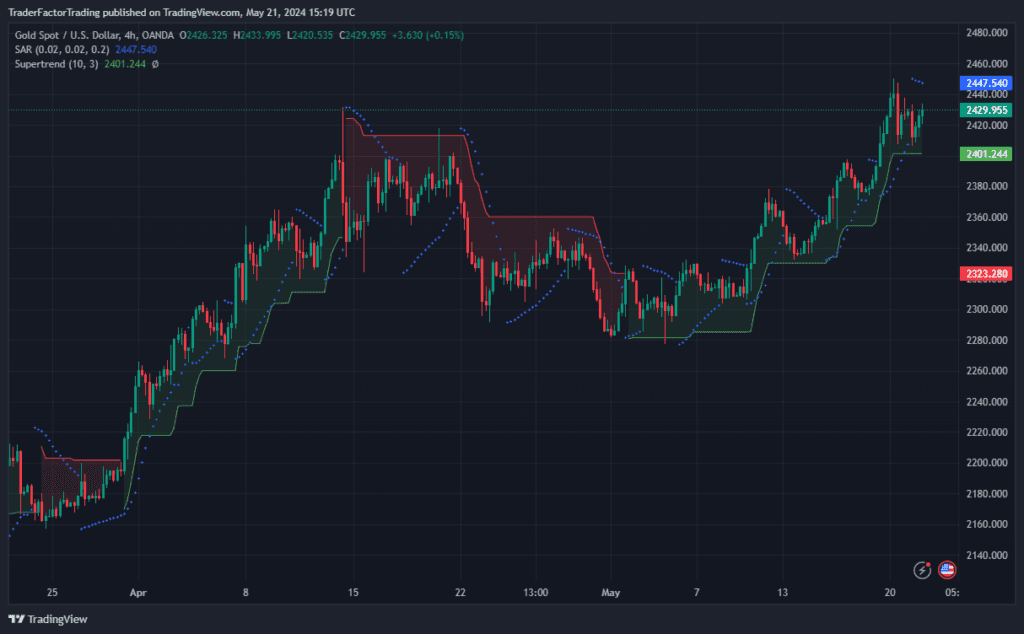1024x634 pixels.
Task: Click the green 2429.955 current price label
Action: [x=985, y=110]
